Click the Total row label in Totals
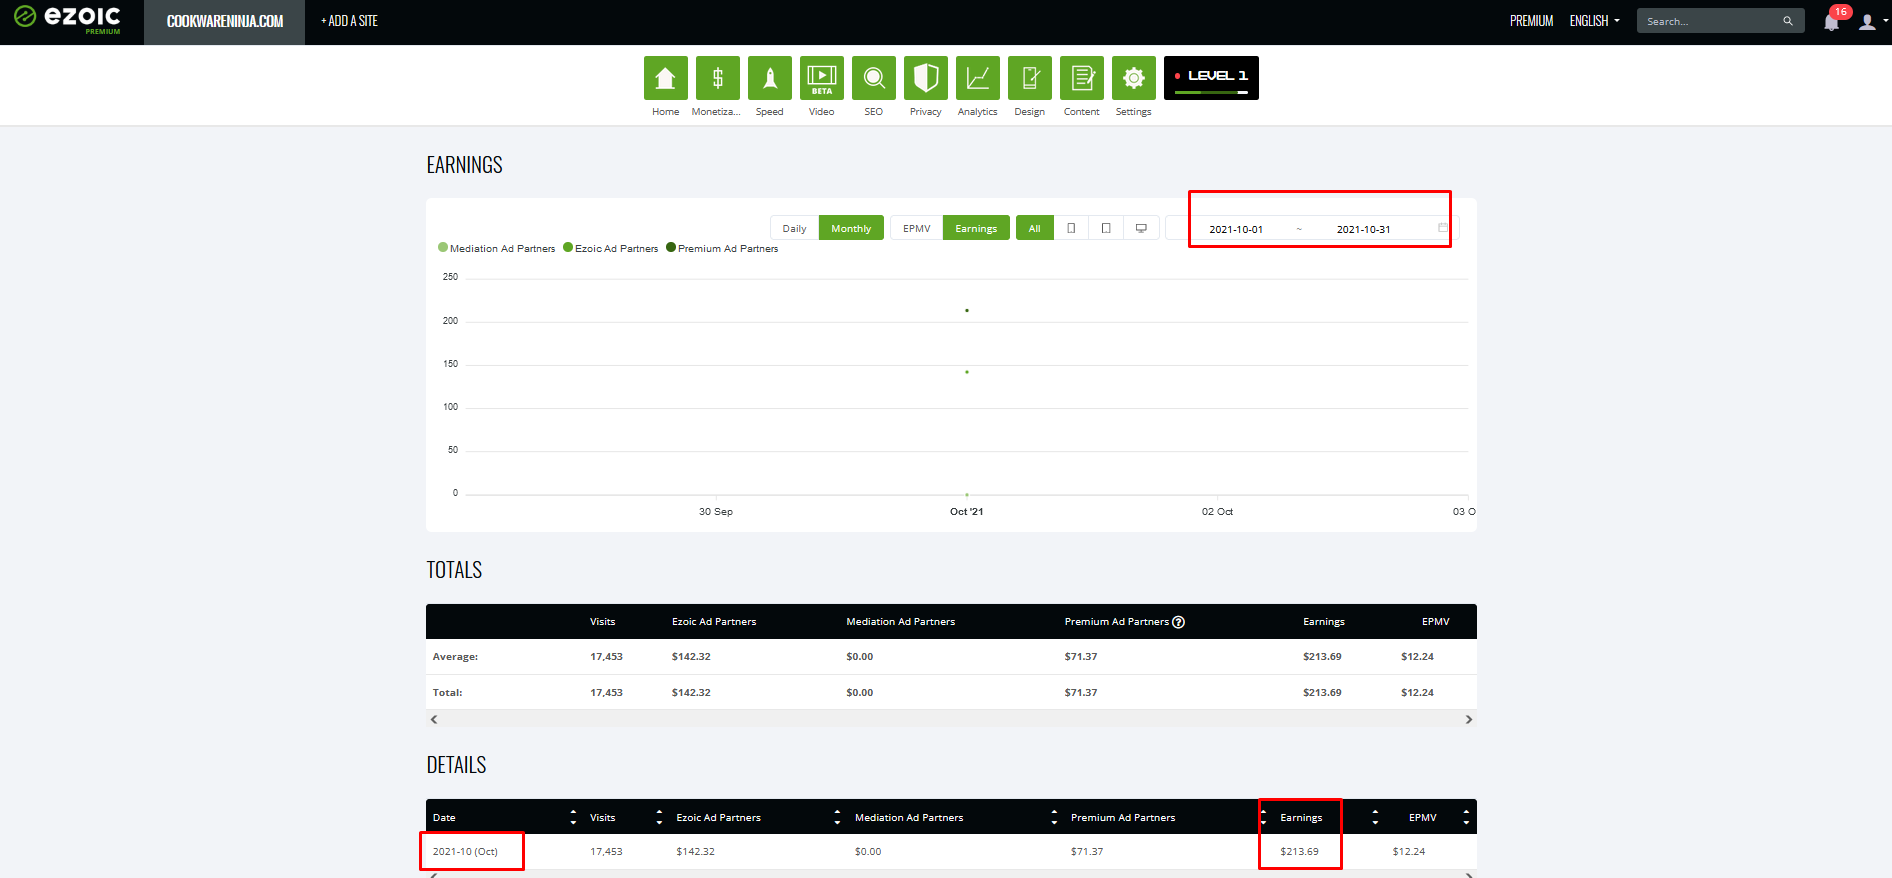The width and height of the screenshot is (1892, 878). tap(447, 692)
